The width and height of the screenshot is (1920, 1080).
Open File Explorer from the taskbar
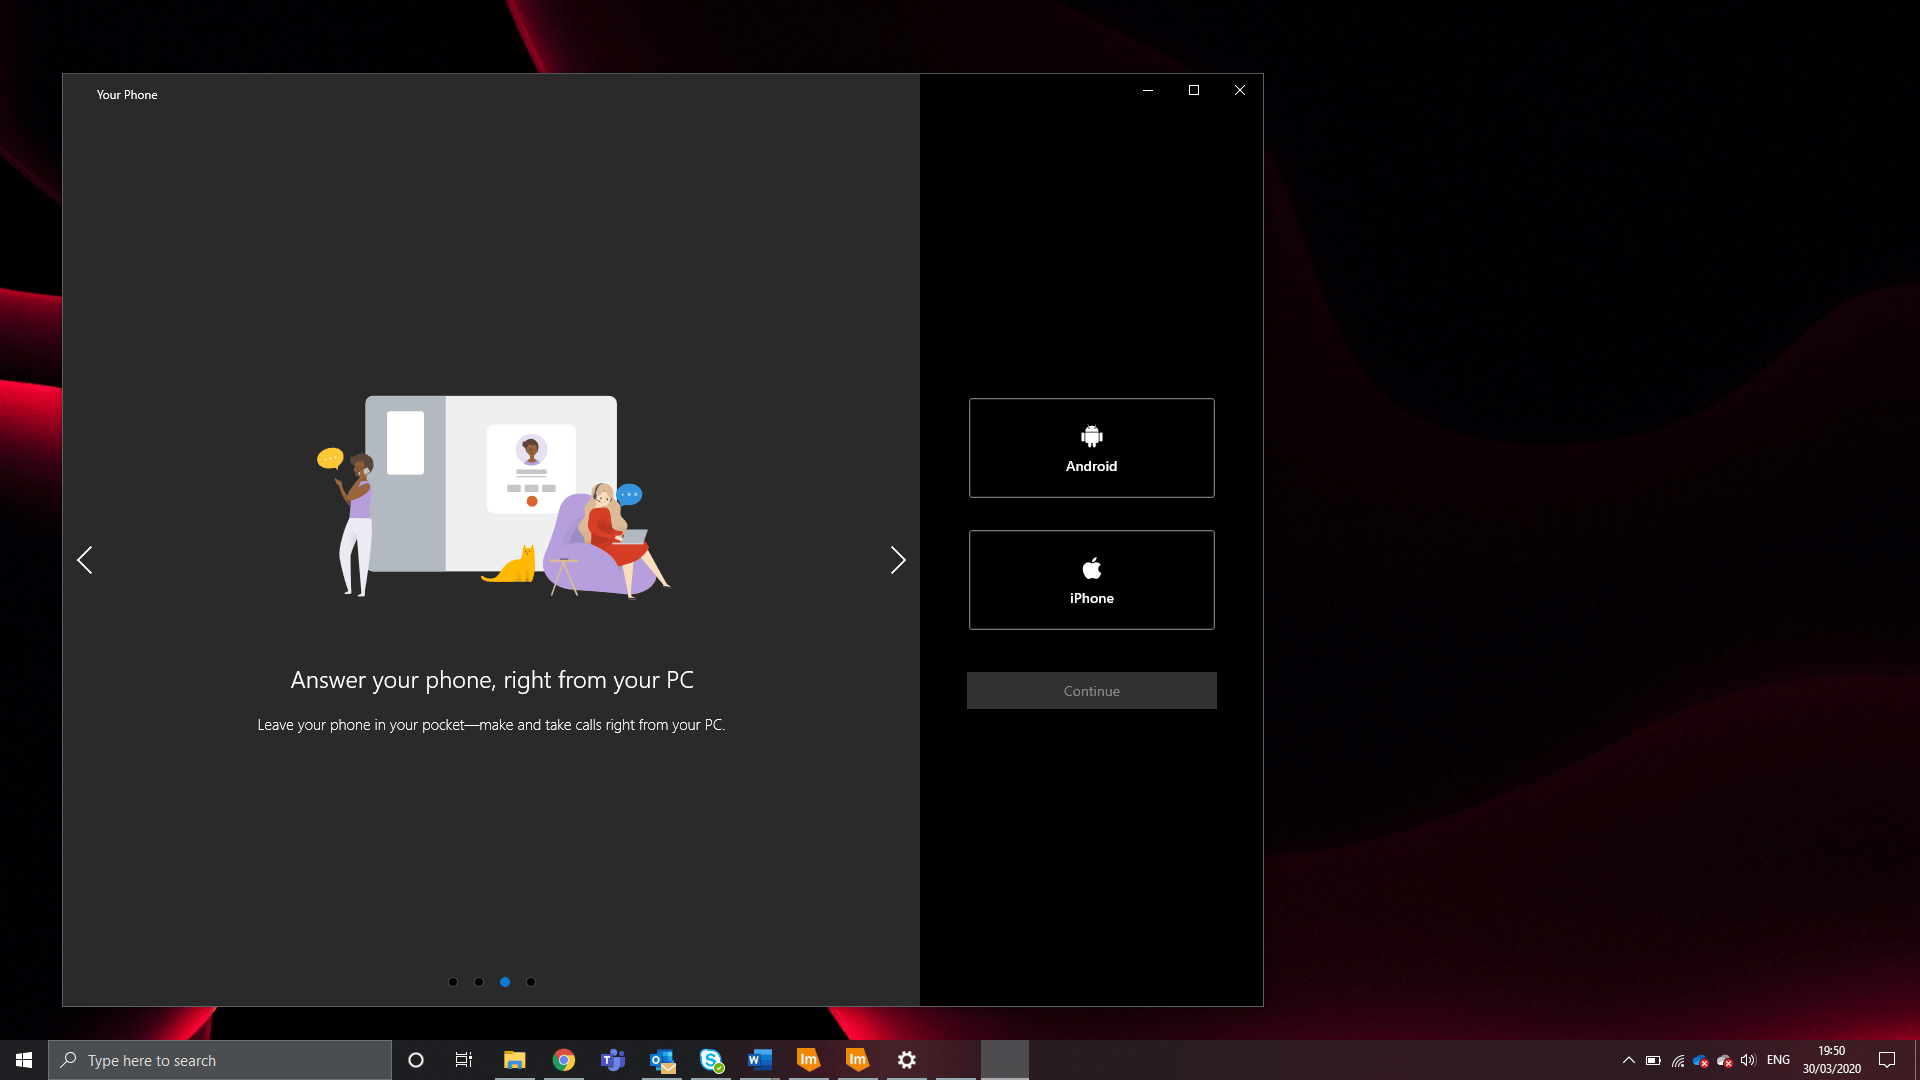tap(515, 1060)
